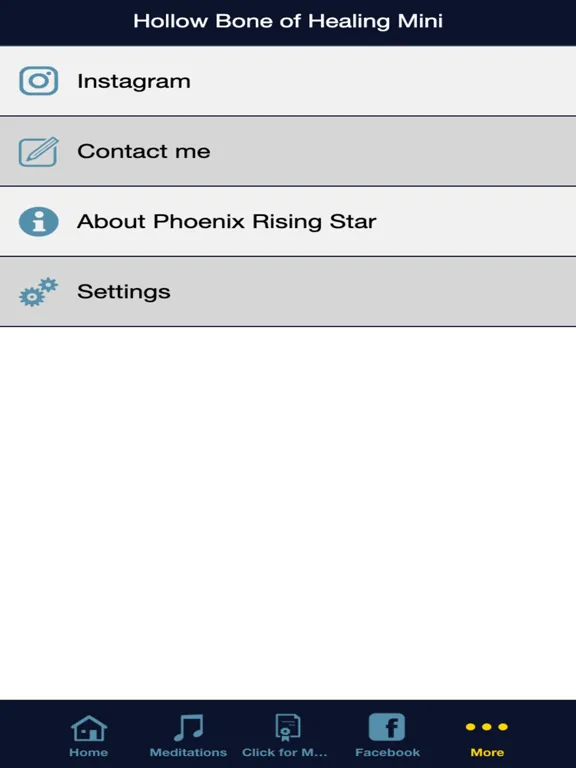Tap the Home house icon
Screen dimensions: 576x768
(89, 728)
